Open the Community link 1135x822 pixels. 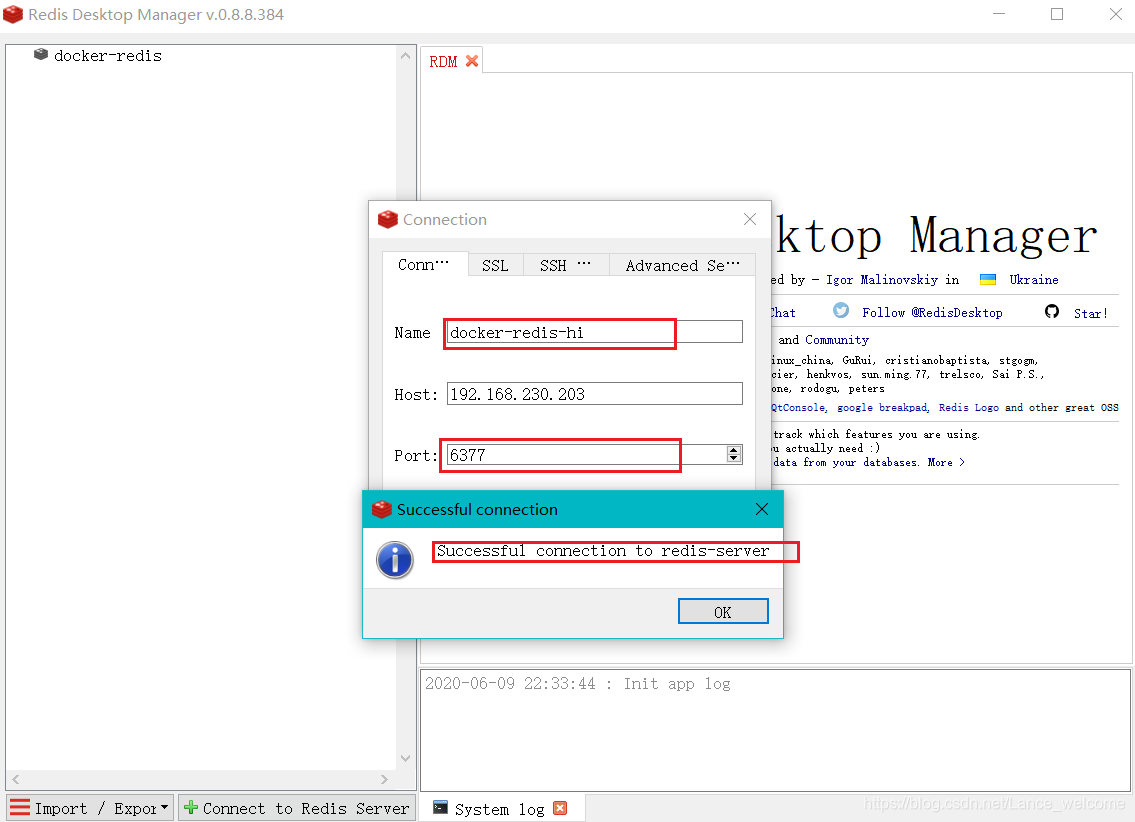click(x=837, y=340)
